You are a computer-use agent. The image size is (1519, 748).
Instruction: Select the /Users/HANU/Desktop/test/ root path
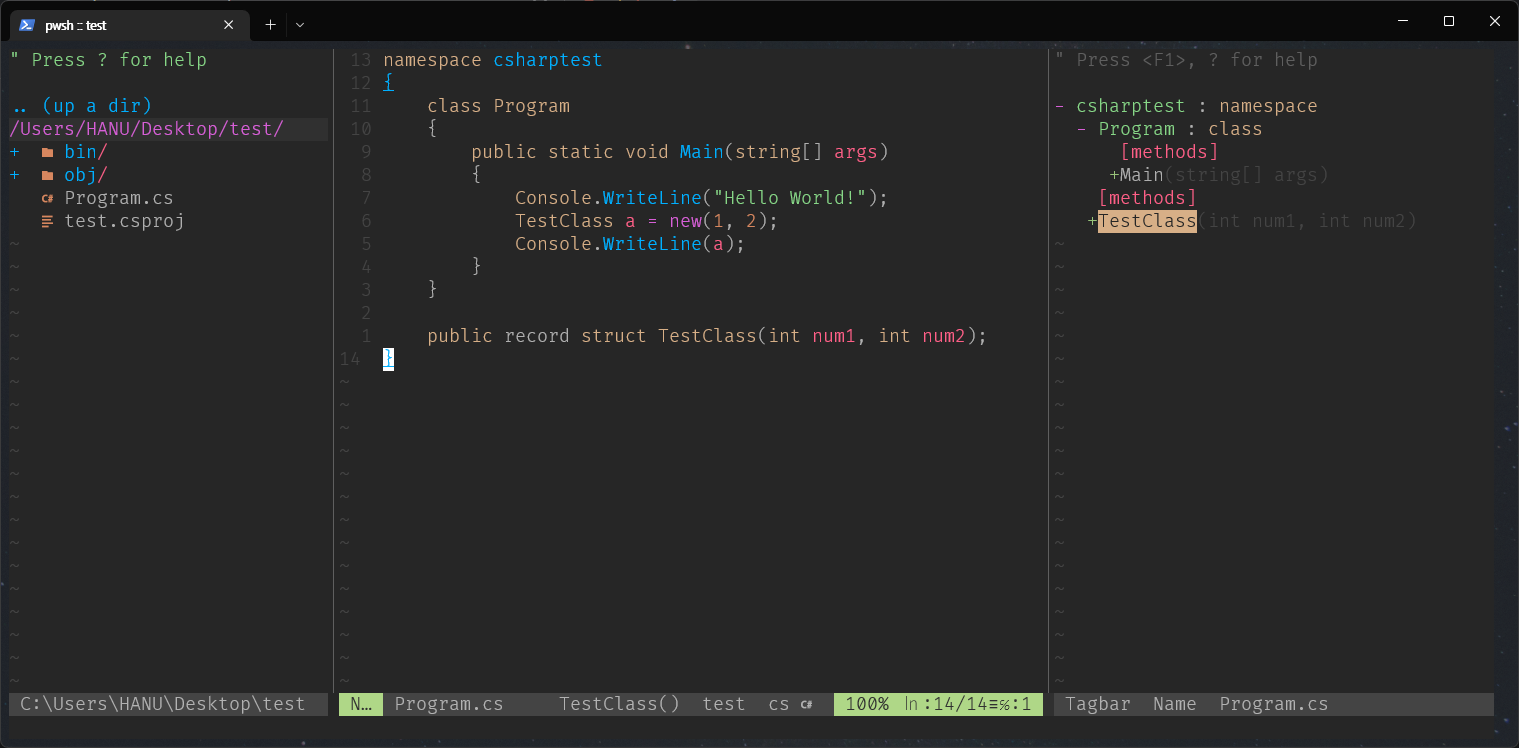[x=147, y=129]
